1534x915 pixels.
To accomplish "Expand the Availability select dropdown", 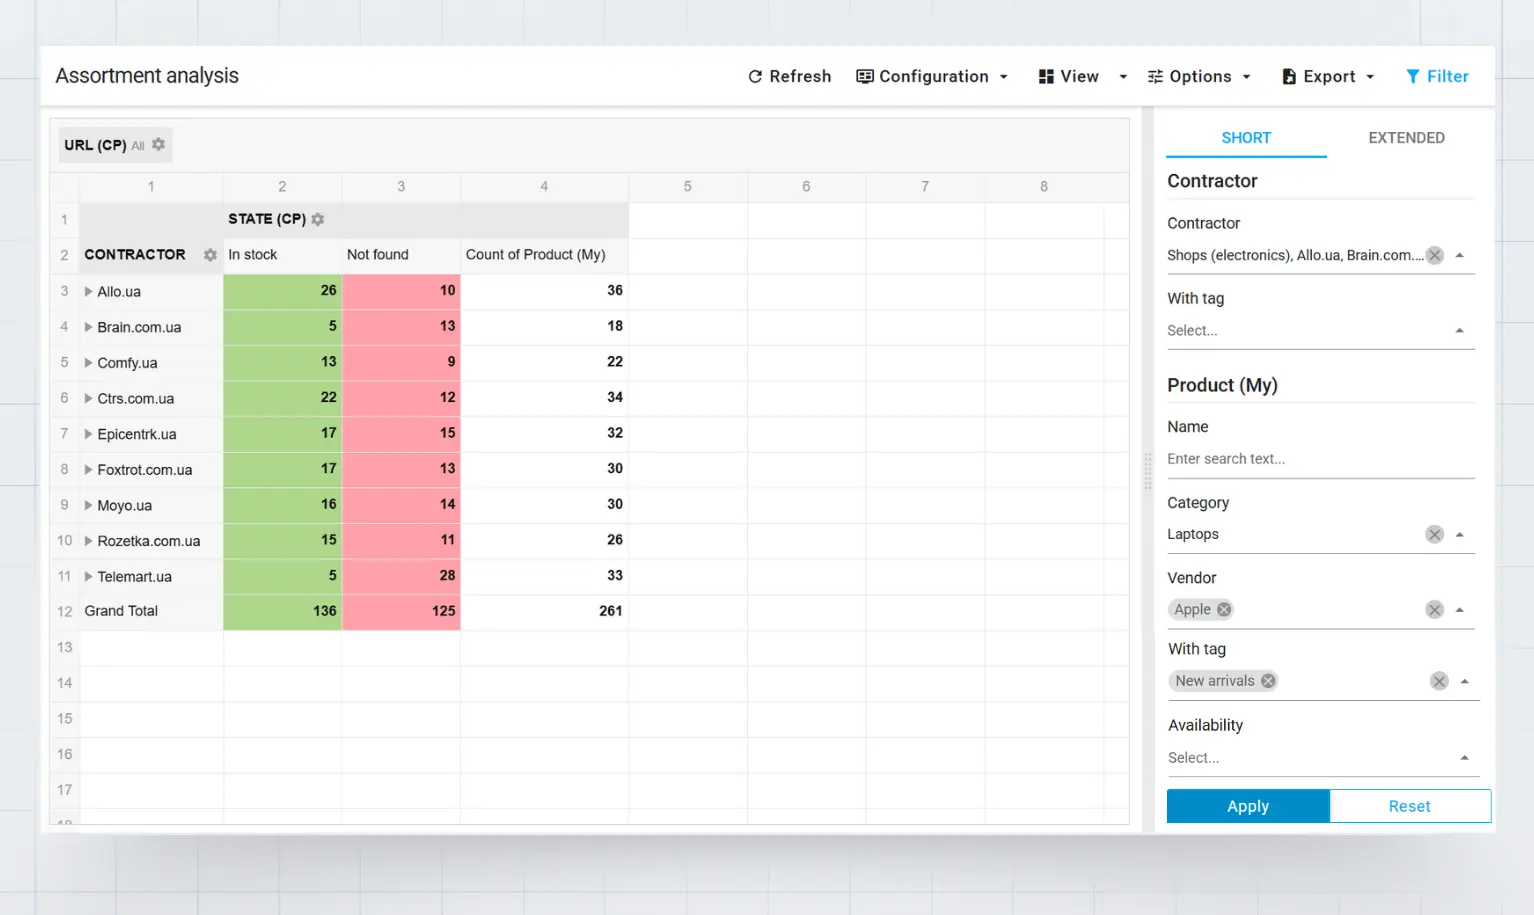I will 1464,758.
